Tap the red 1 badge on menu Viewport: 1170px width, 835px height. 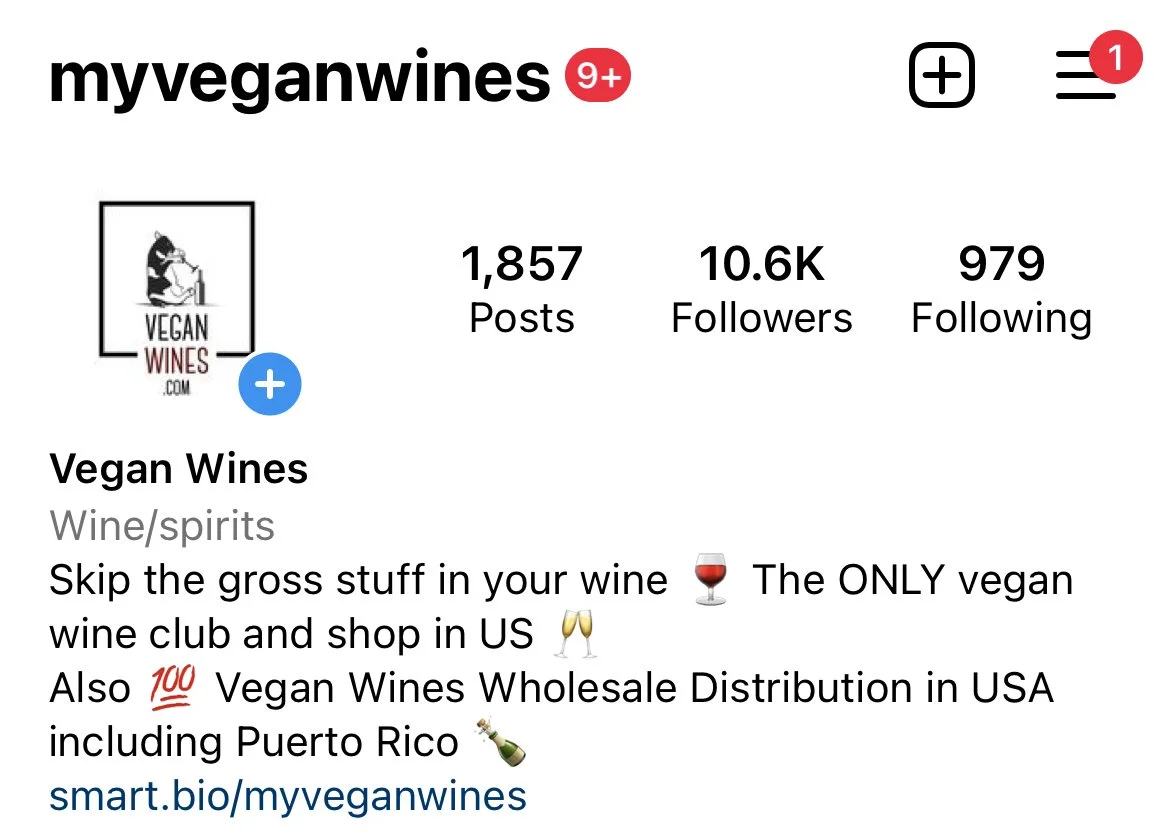tap(1116, 57)
